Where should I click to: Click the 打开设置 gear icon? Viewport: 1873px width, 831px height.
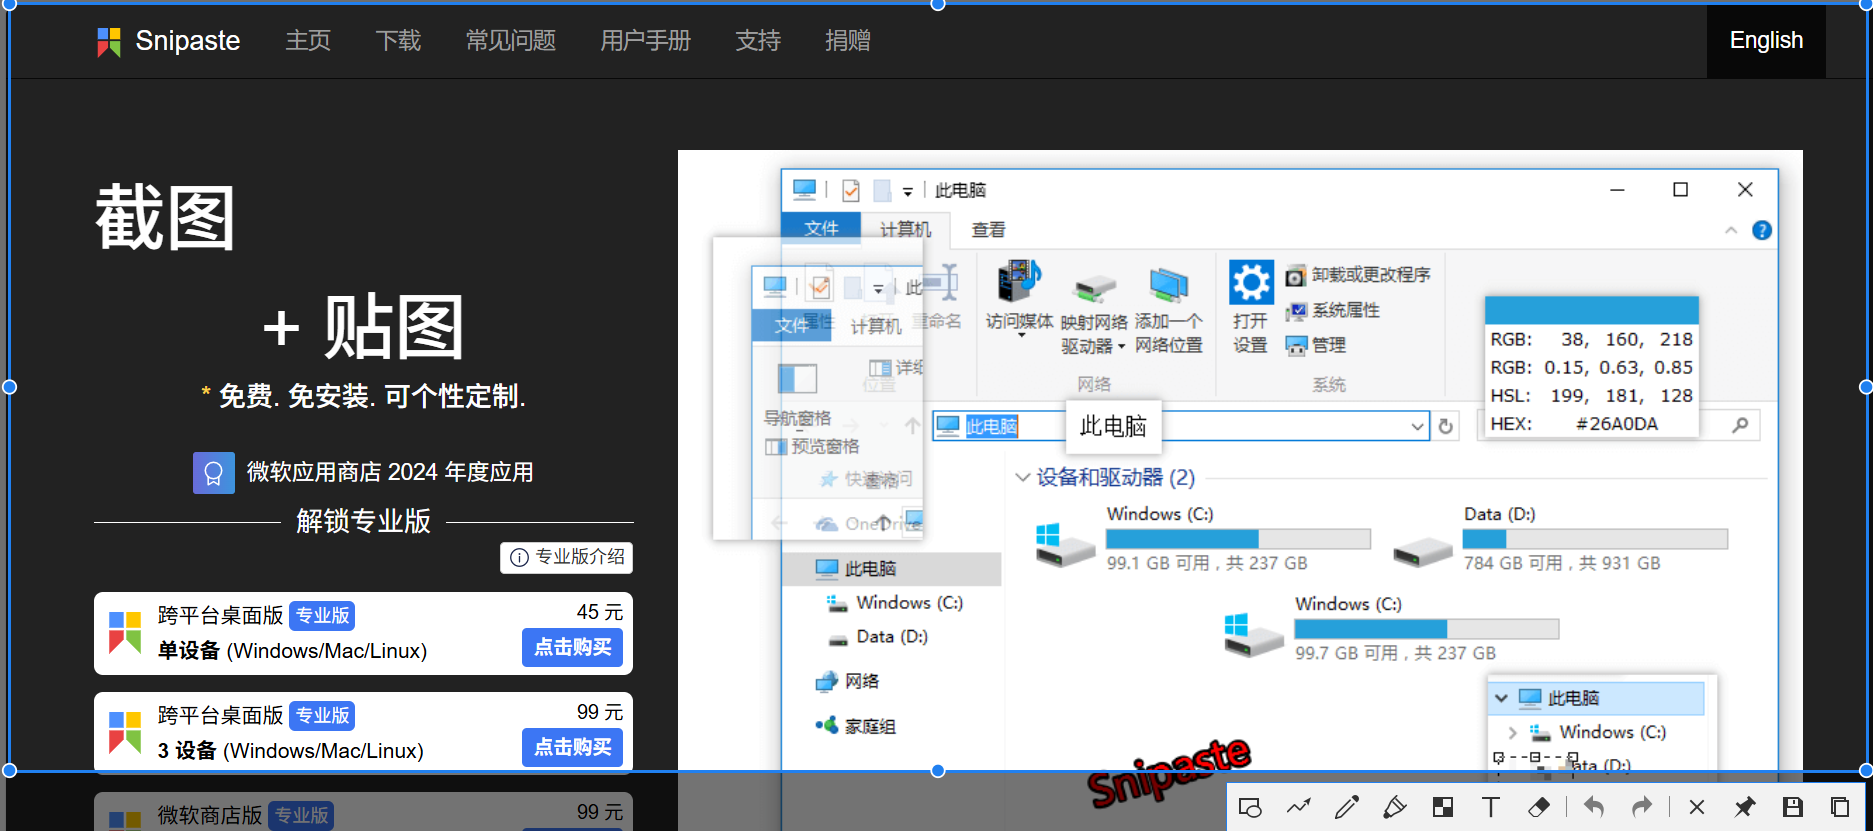1251,282
